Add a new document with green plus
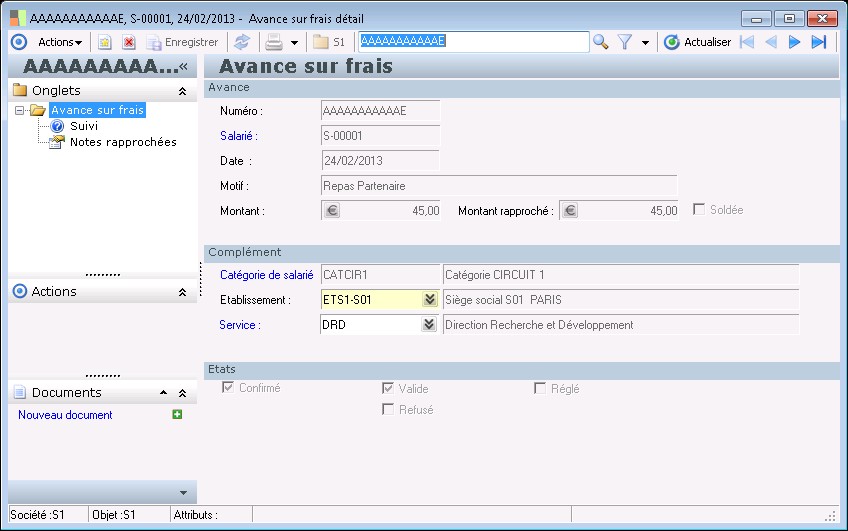Viewport: 848px width, 531px height. pyautogui.click(x=177, y=414)
